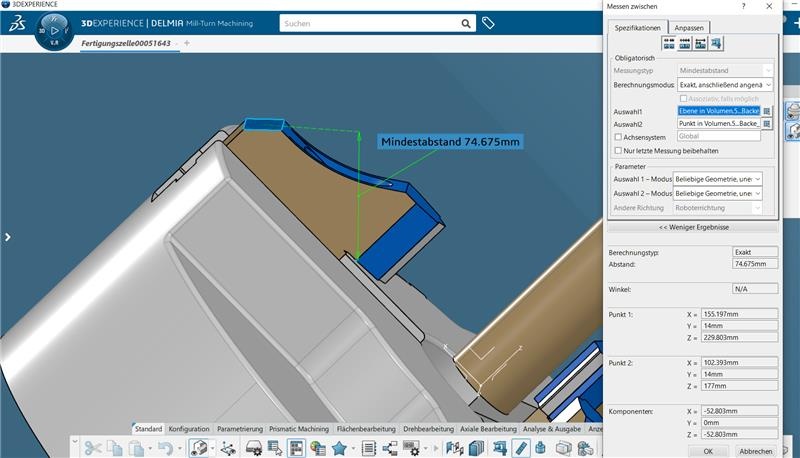
Task: Click the fourth measure icon in dialog toolbar
Action: point(716,43)
